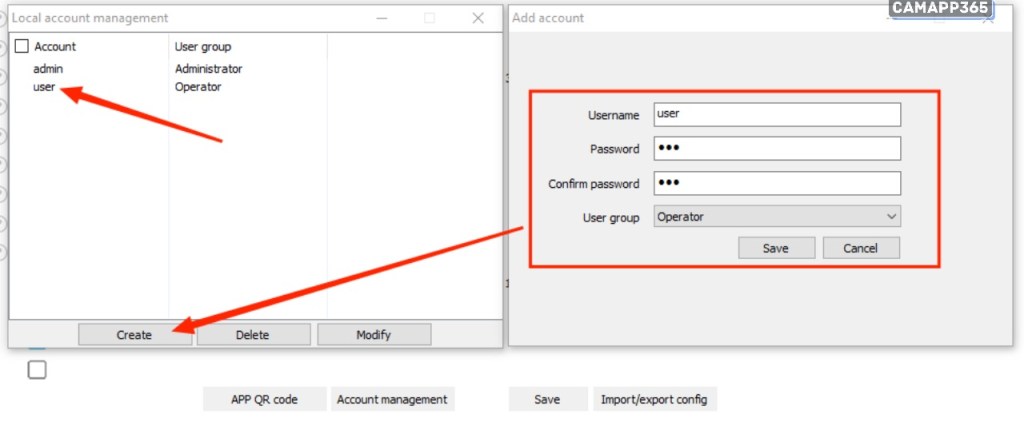1024x430 pixels.
Task: Focus the Username input field
Action: coord(776,114)
